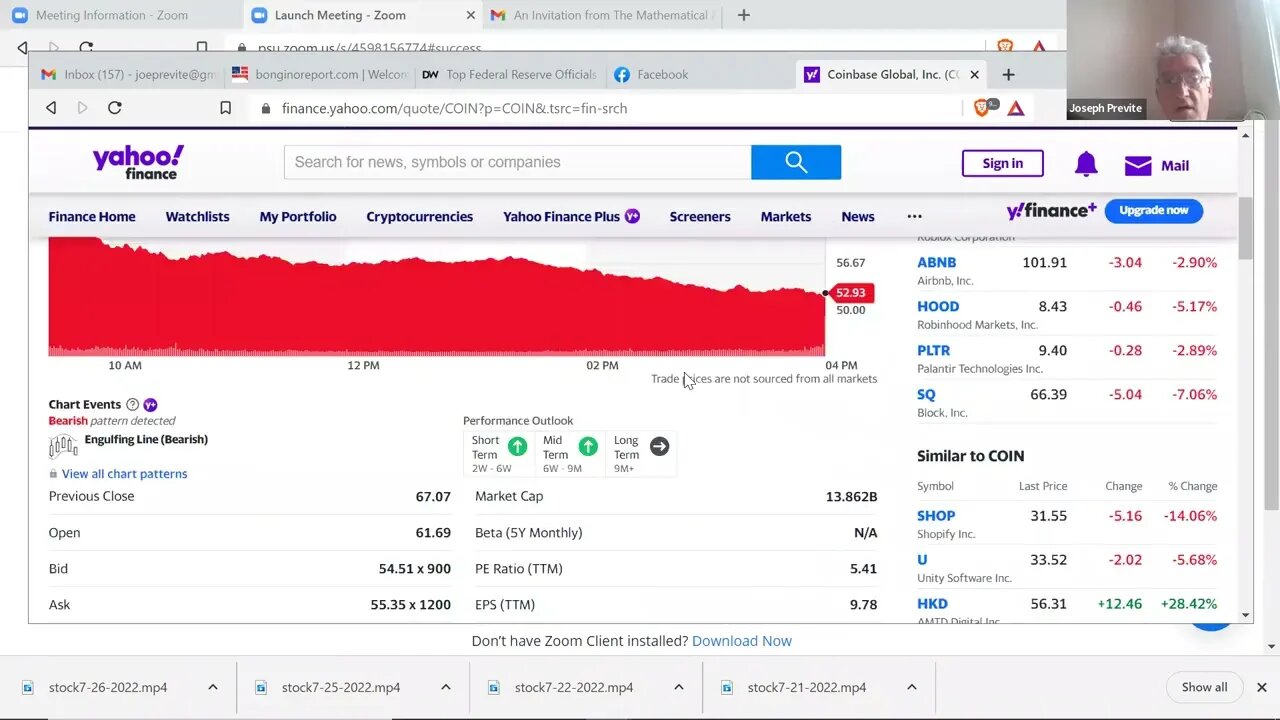Open Markets navigation item
The width and height of the screenshot is (1280, 720).
point(786,216)
